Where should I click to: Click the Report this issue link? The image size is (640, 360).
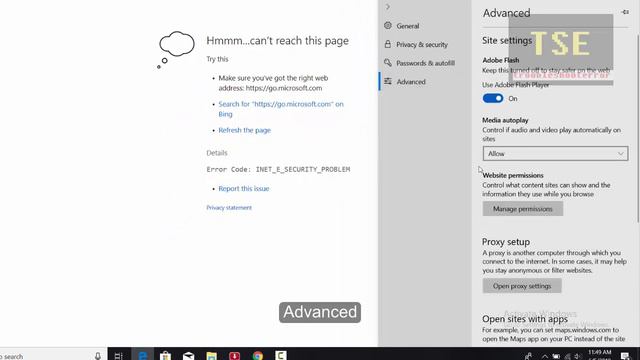pyautogui.click(x=244, y=189)
